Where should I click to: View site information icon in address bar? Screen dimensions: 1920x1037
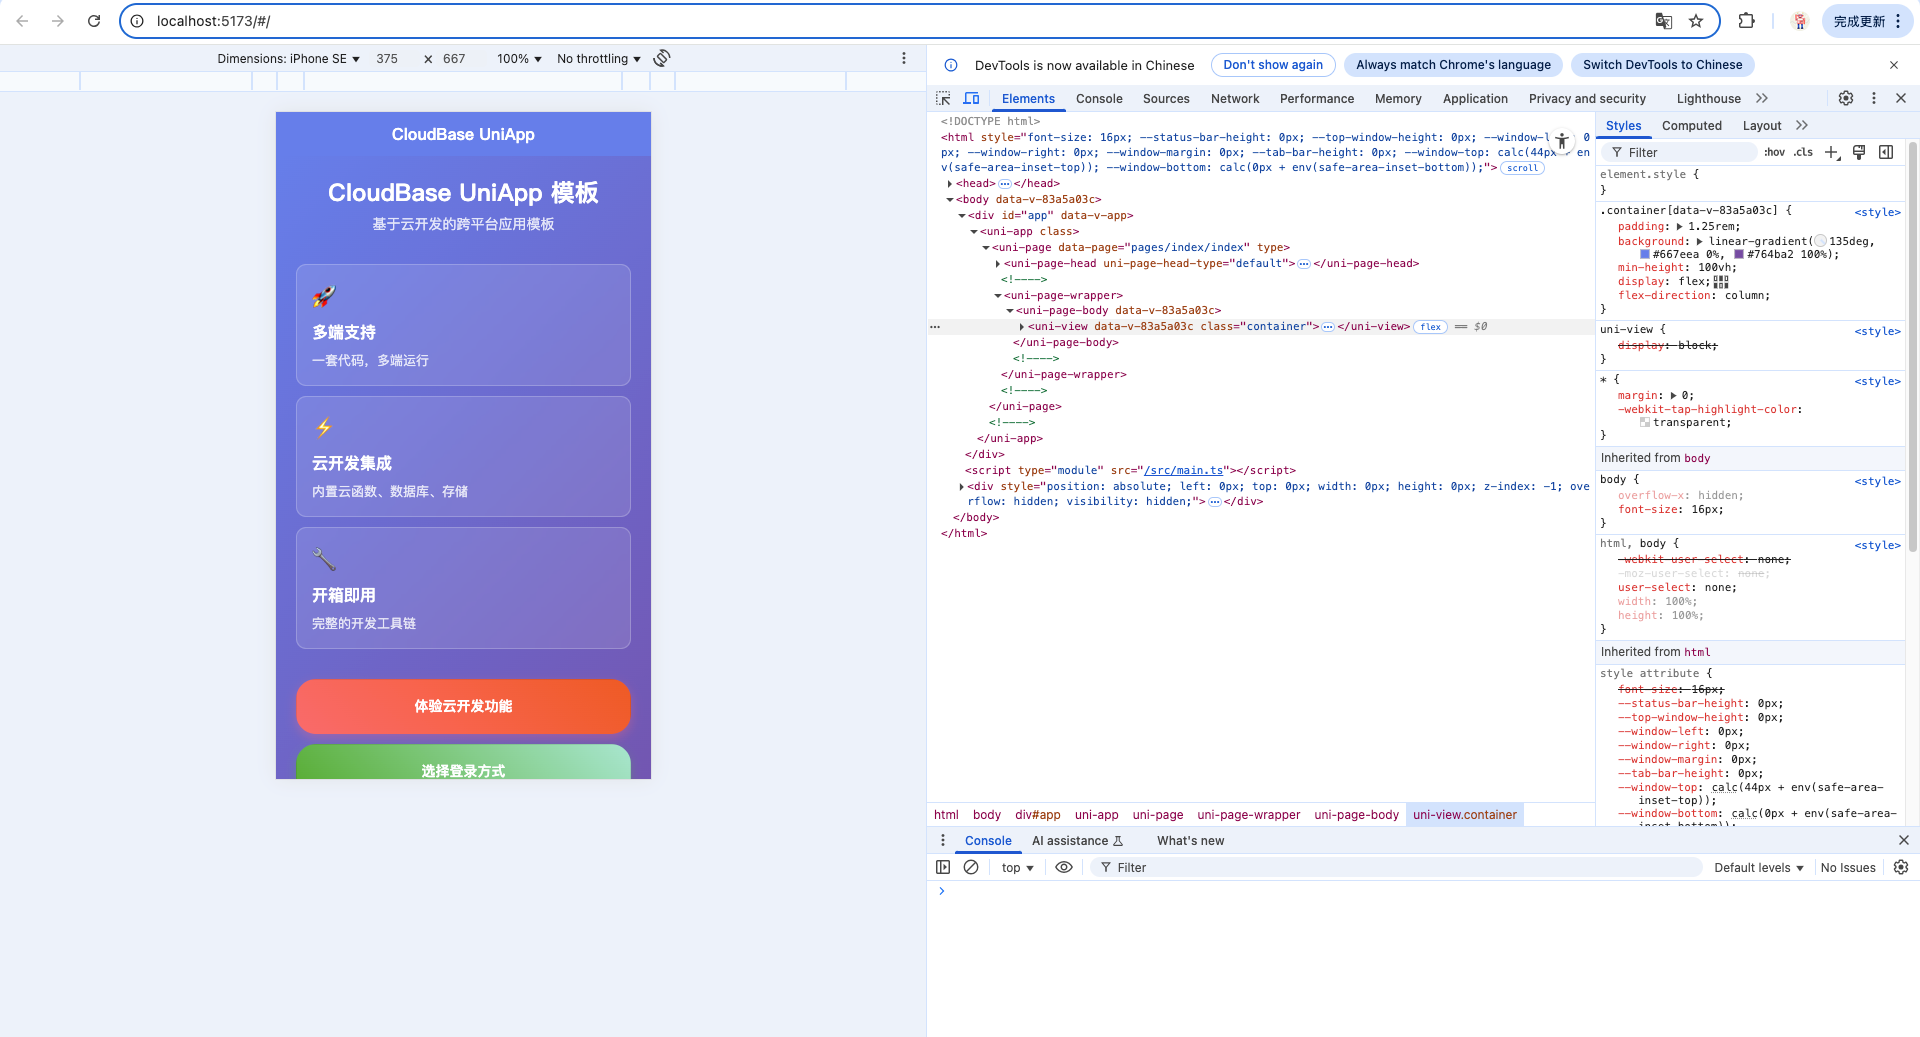click(x=137, y=21)
